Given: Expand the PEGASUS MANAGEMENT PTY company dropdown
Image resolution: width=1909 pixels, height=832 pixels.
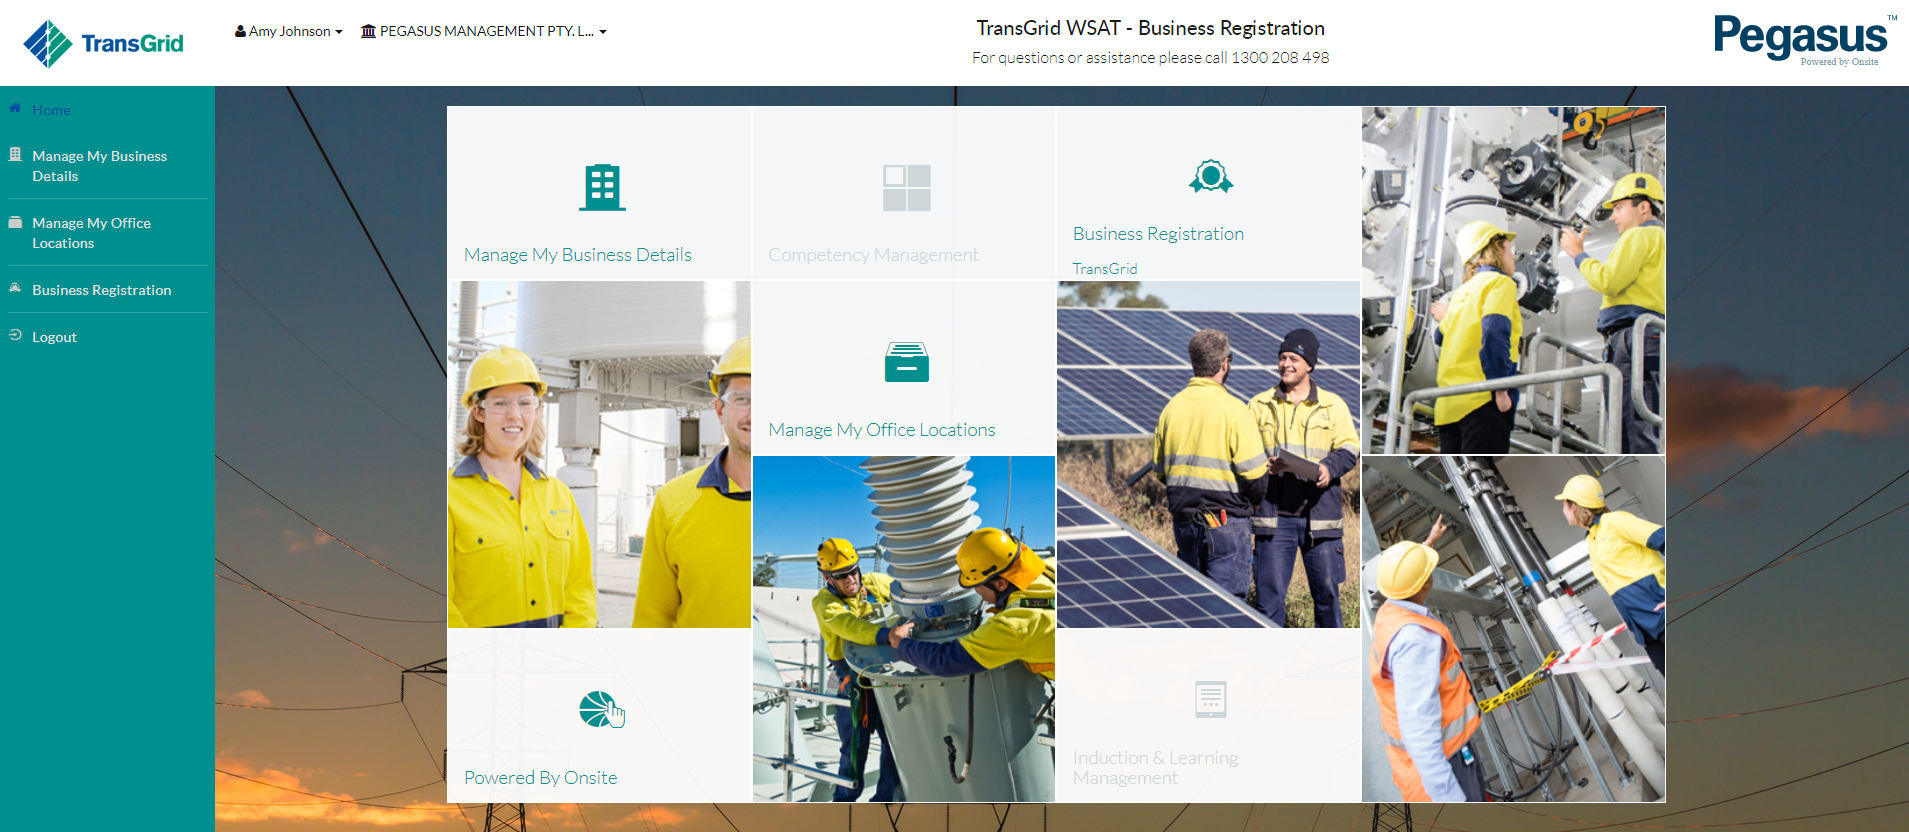Looking at the screenshot, I should [484, 31].
